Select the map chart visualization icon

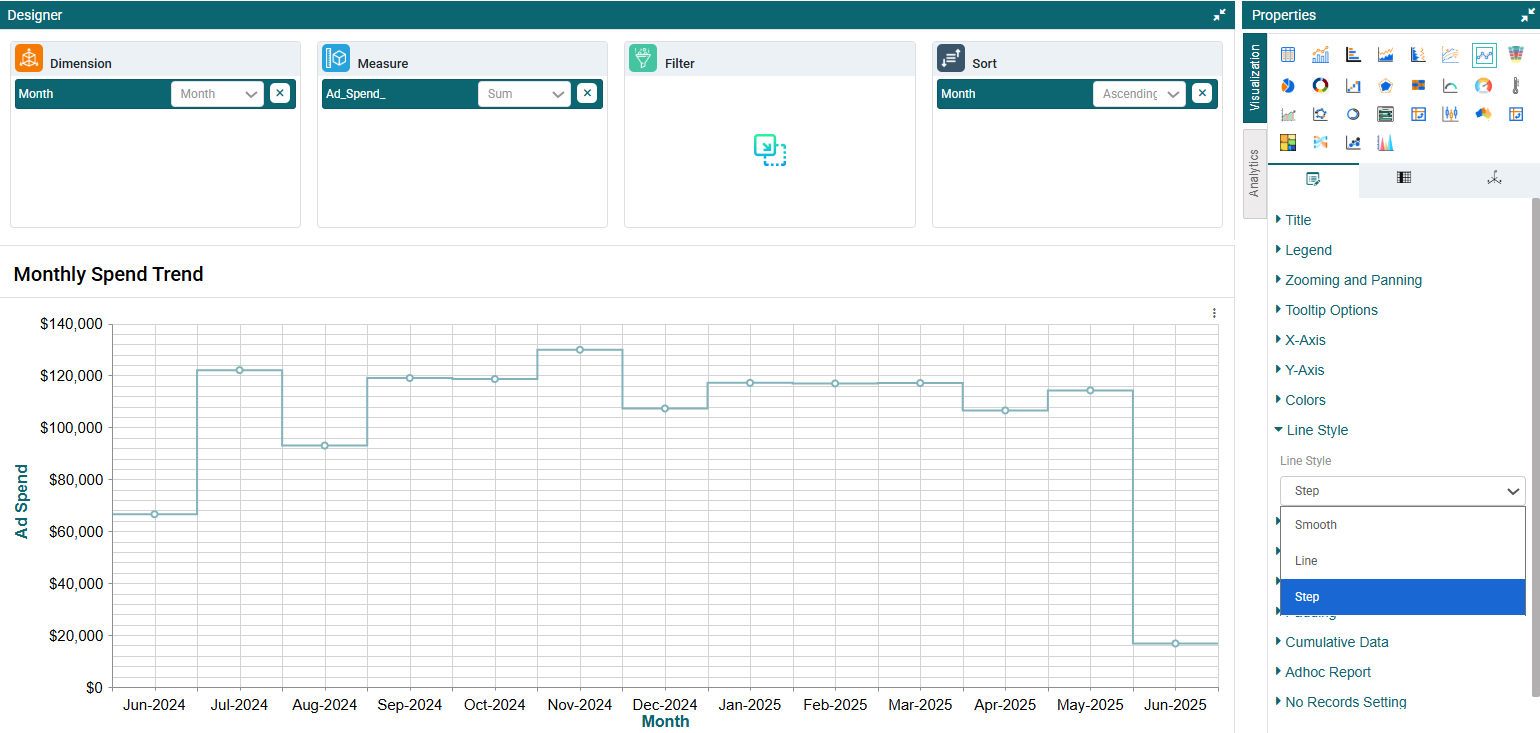[1483, 114]
